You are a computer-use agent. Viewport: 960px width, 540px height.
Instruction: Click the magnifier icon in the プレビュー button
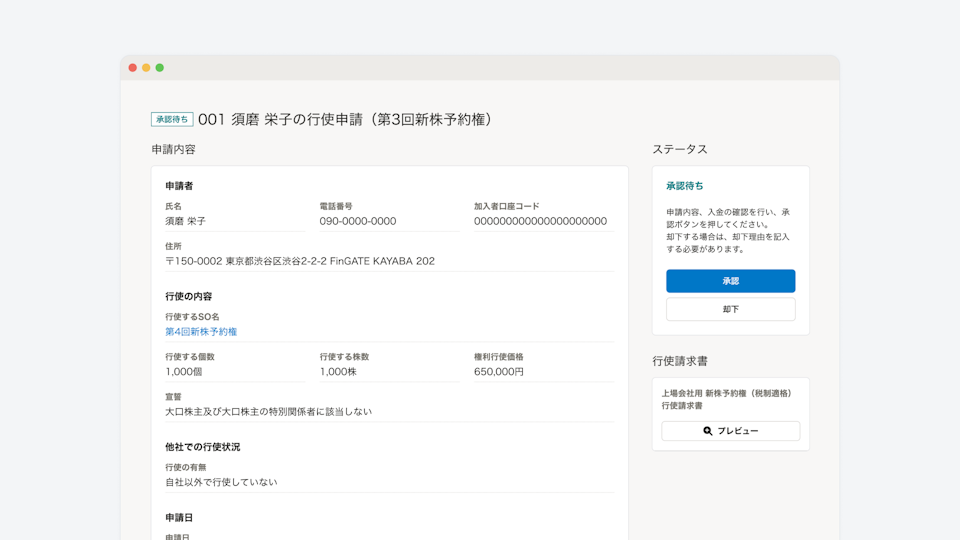pyautogui.click(x=708, y=431)
